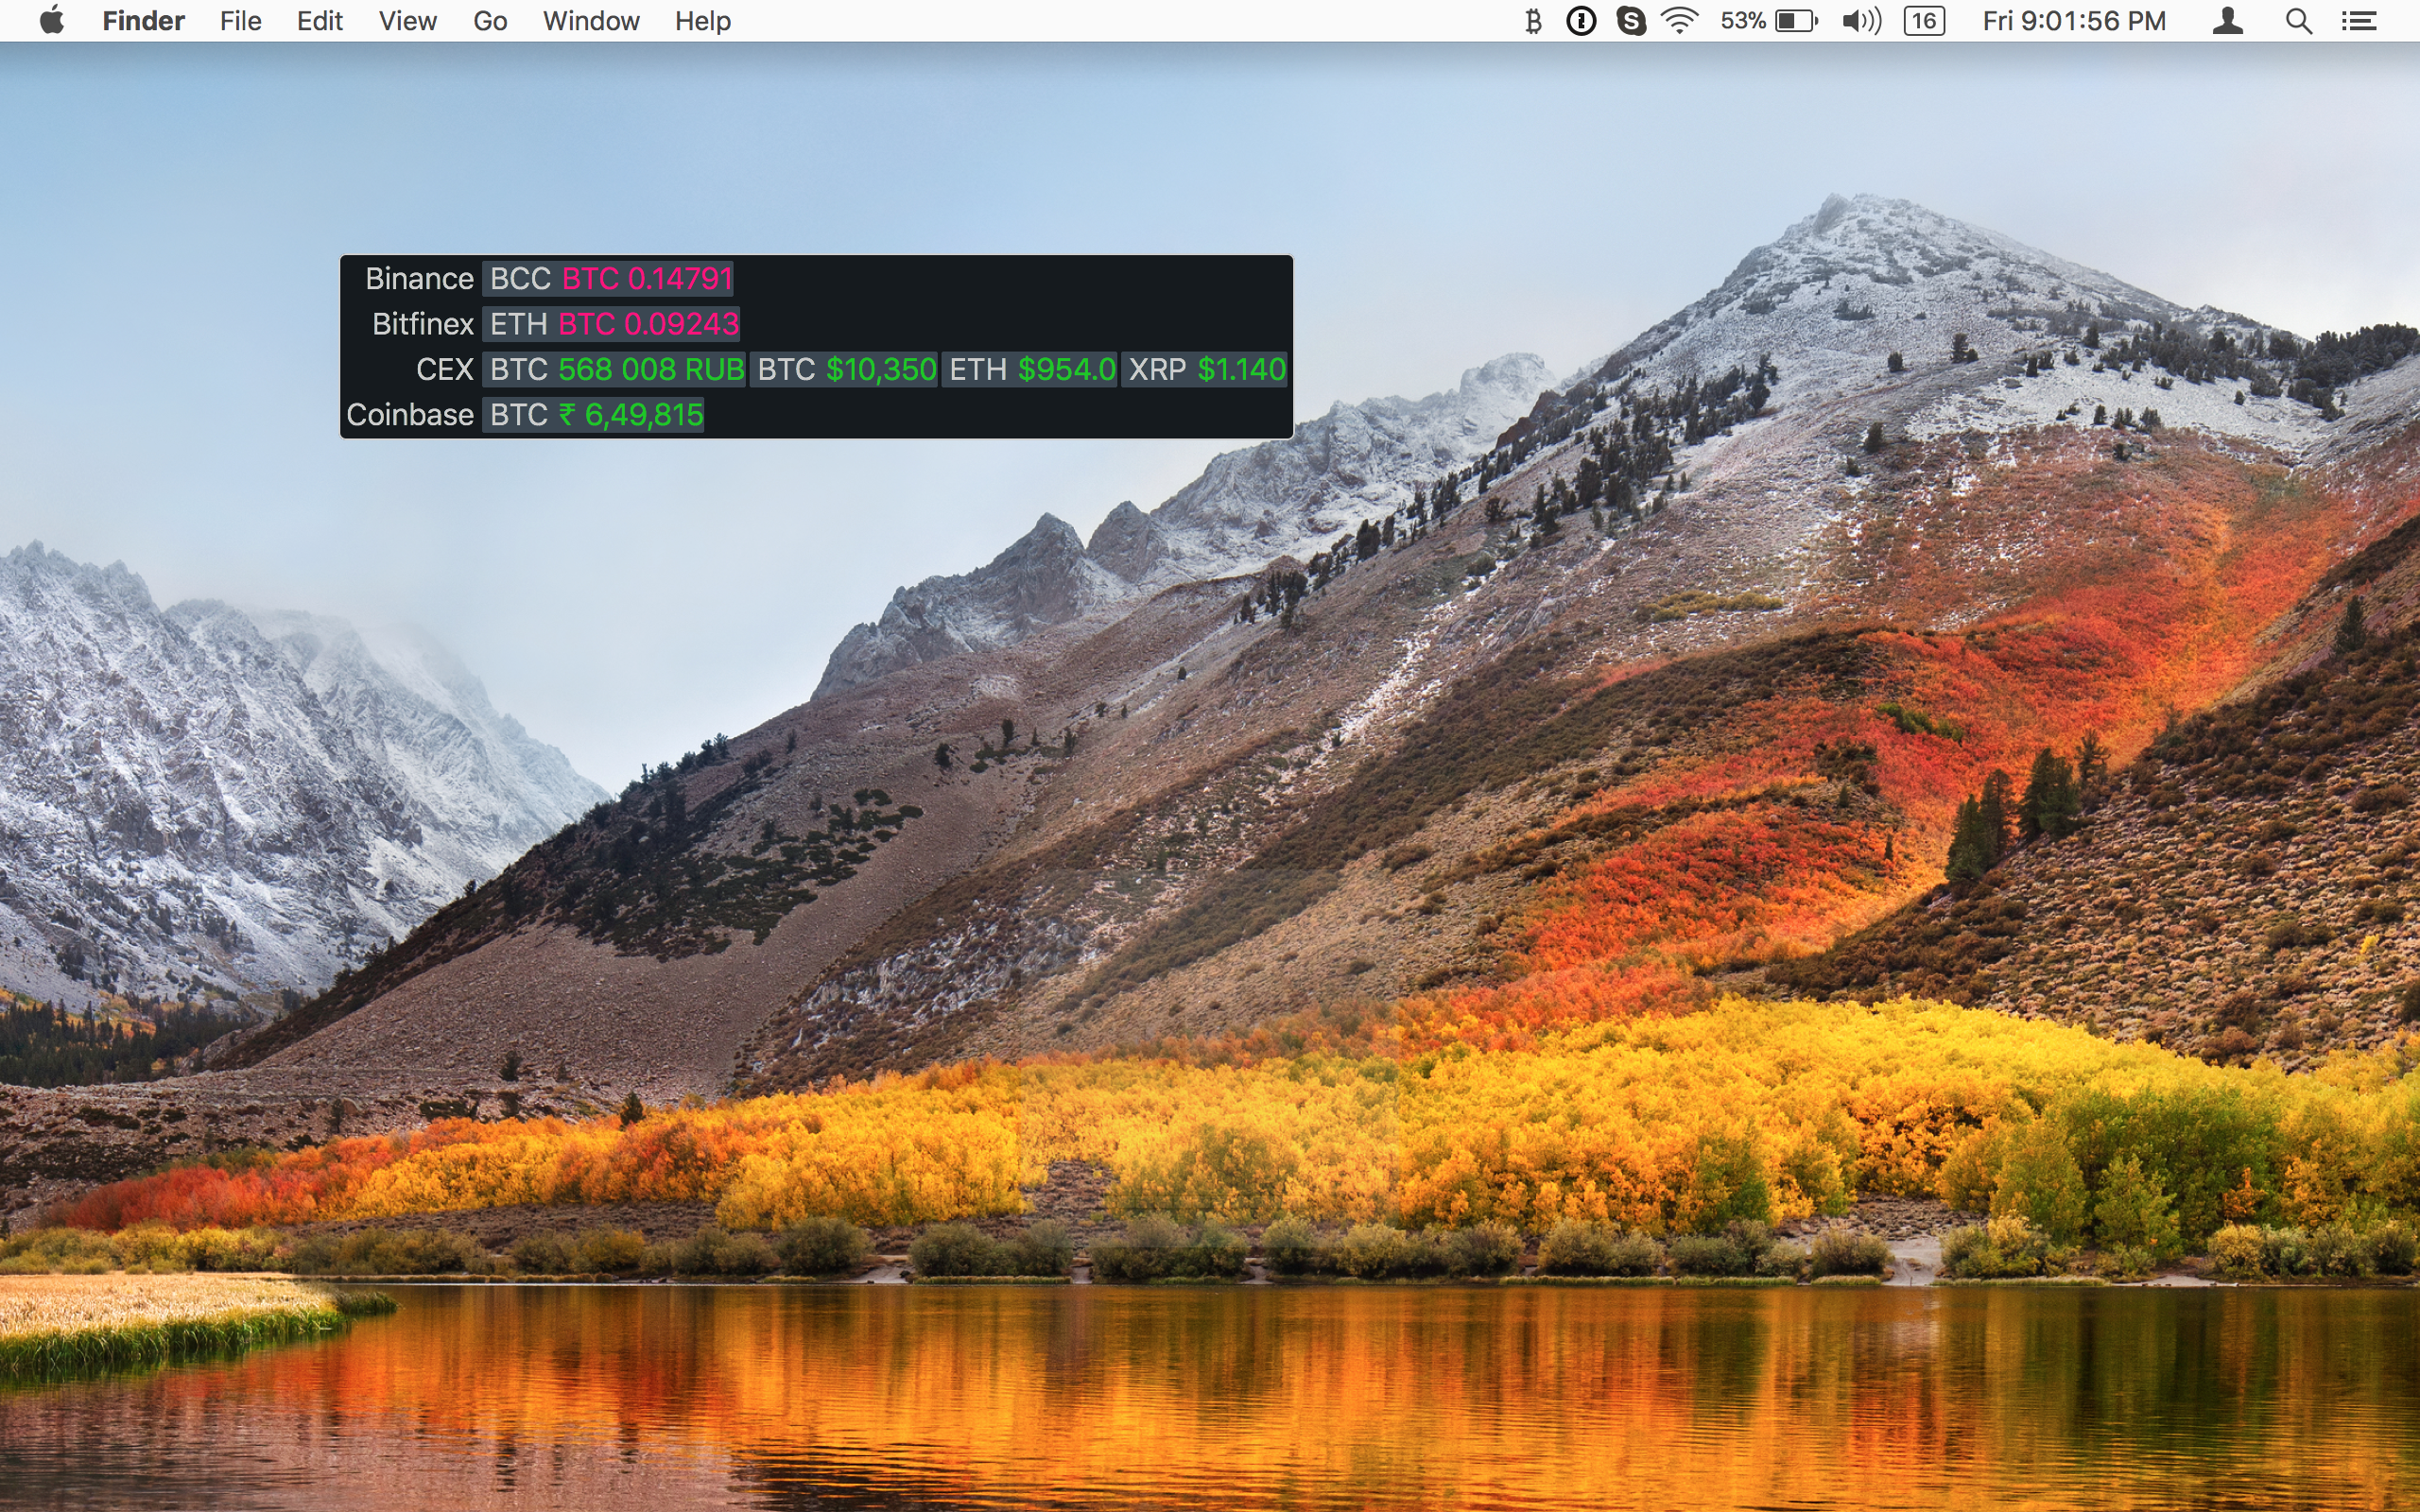Viewport: 2420px width, 1512px height.
Task: Open the user account switcher icon
Action: click(2227, 21)
